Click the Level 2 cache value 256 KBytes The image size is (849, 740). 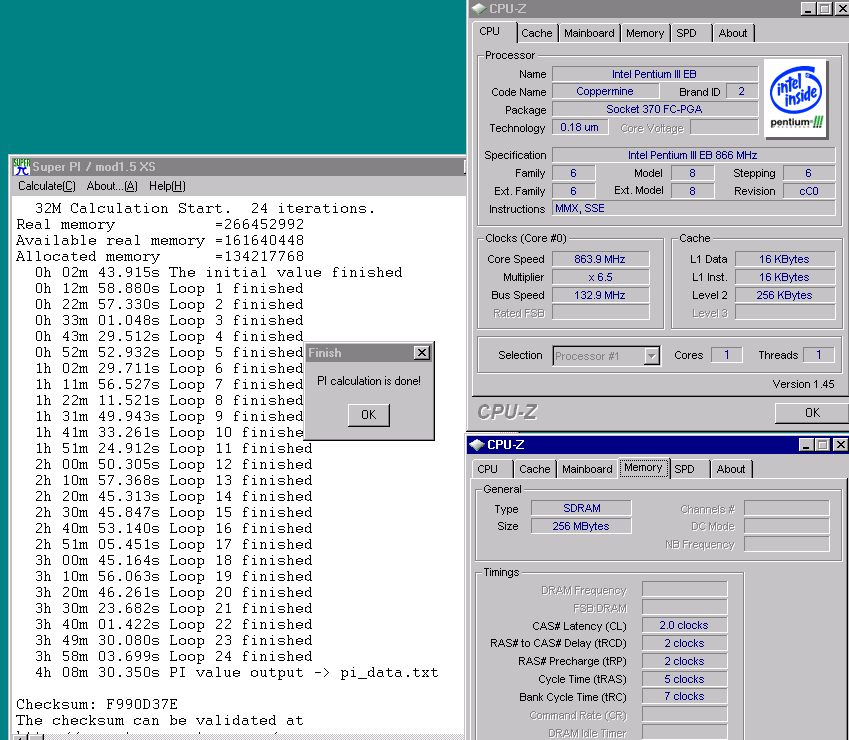tap(785, 295)
